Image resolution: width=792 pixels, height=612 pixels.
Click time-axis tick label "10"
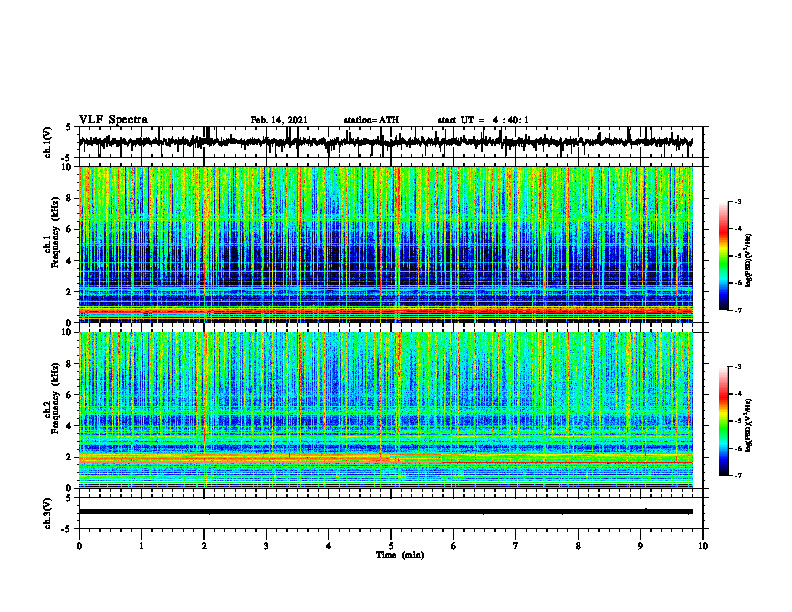click(x=703, y=546)
